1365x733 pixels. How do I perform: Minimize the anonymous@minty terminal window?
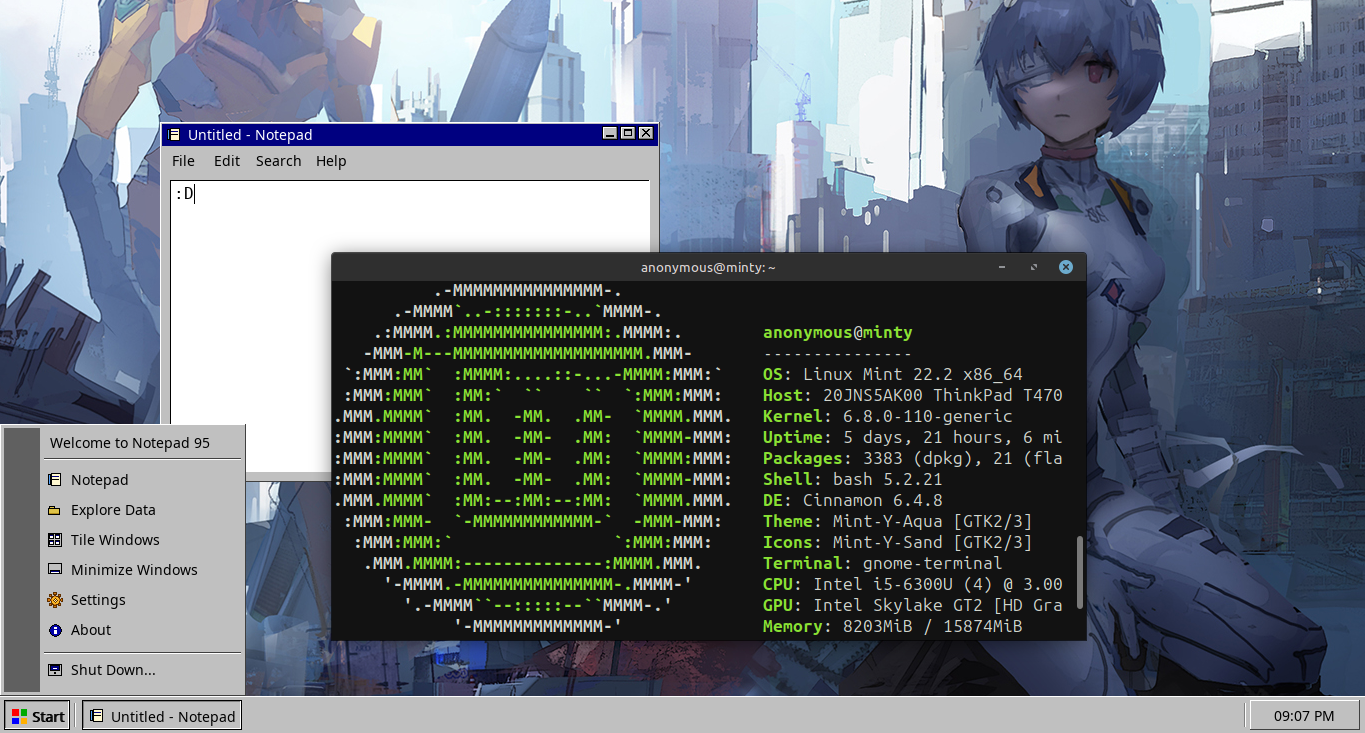1003,267
